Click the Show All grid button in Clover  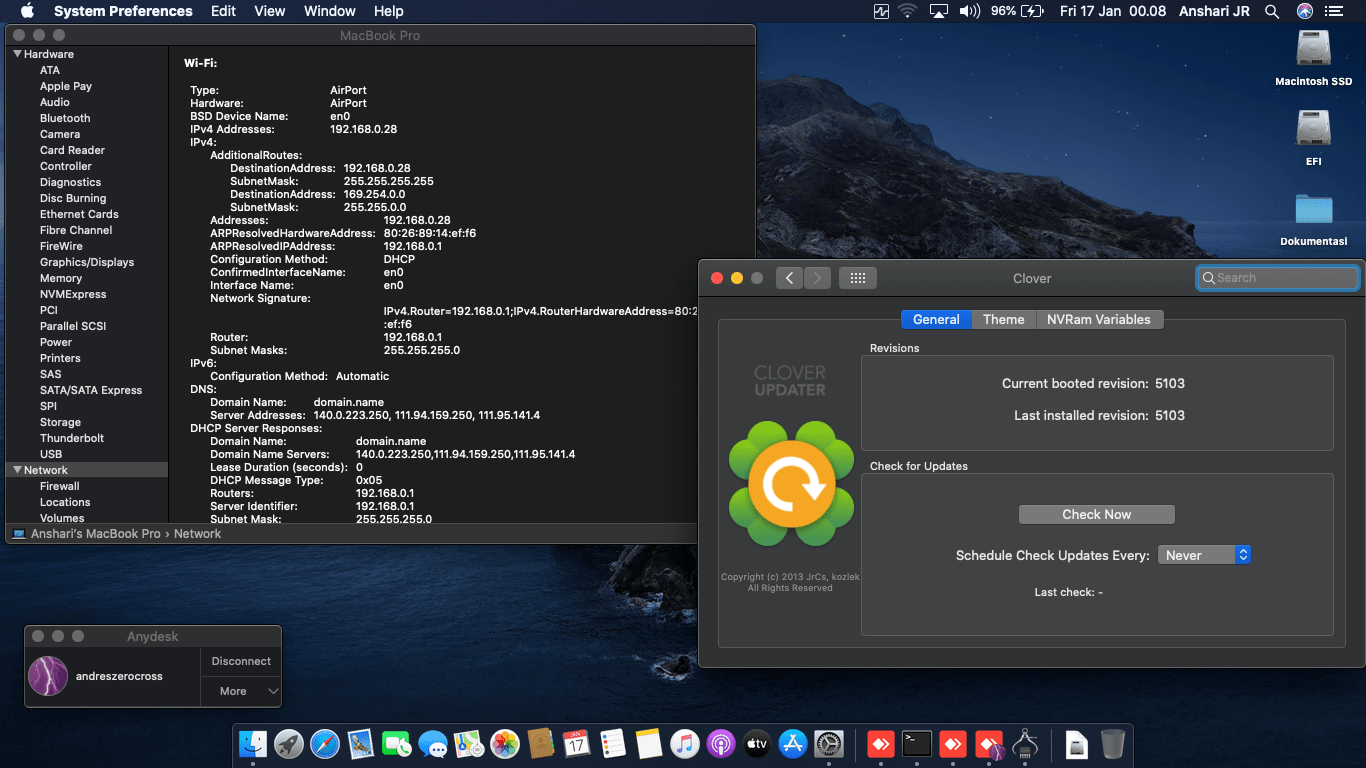857,278
